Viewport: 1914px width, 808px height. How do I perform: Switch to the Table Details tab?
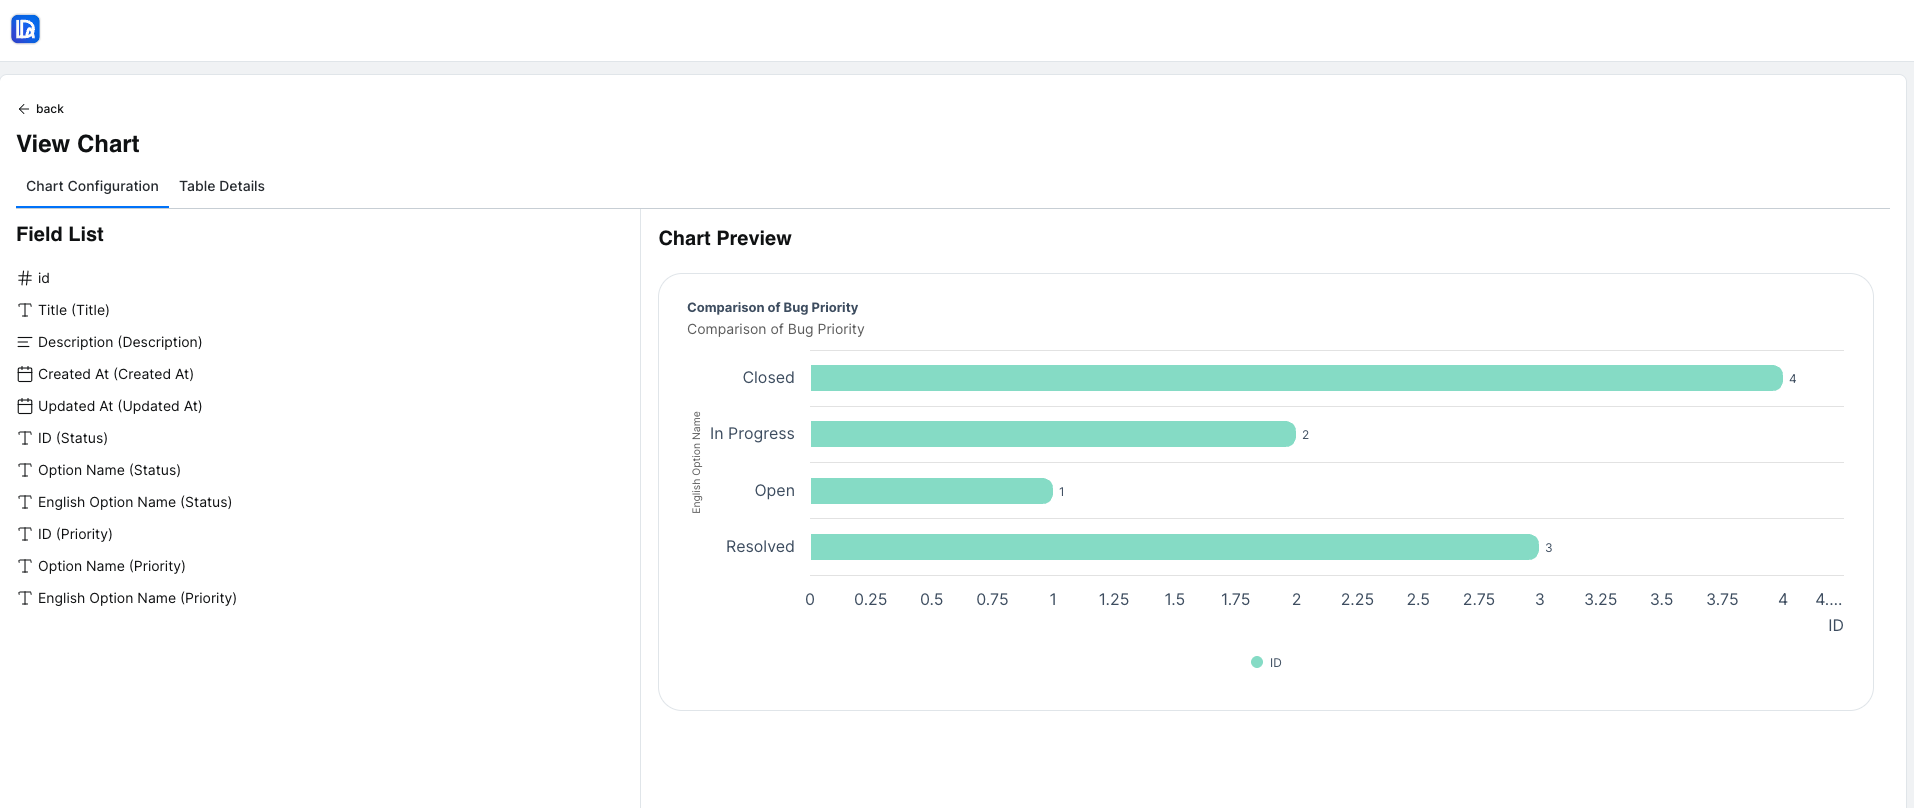[x=222, y=186]
